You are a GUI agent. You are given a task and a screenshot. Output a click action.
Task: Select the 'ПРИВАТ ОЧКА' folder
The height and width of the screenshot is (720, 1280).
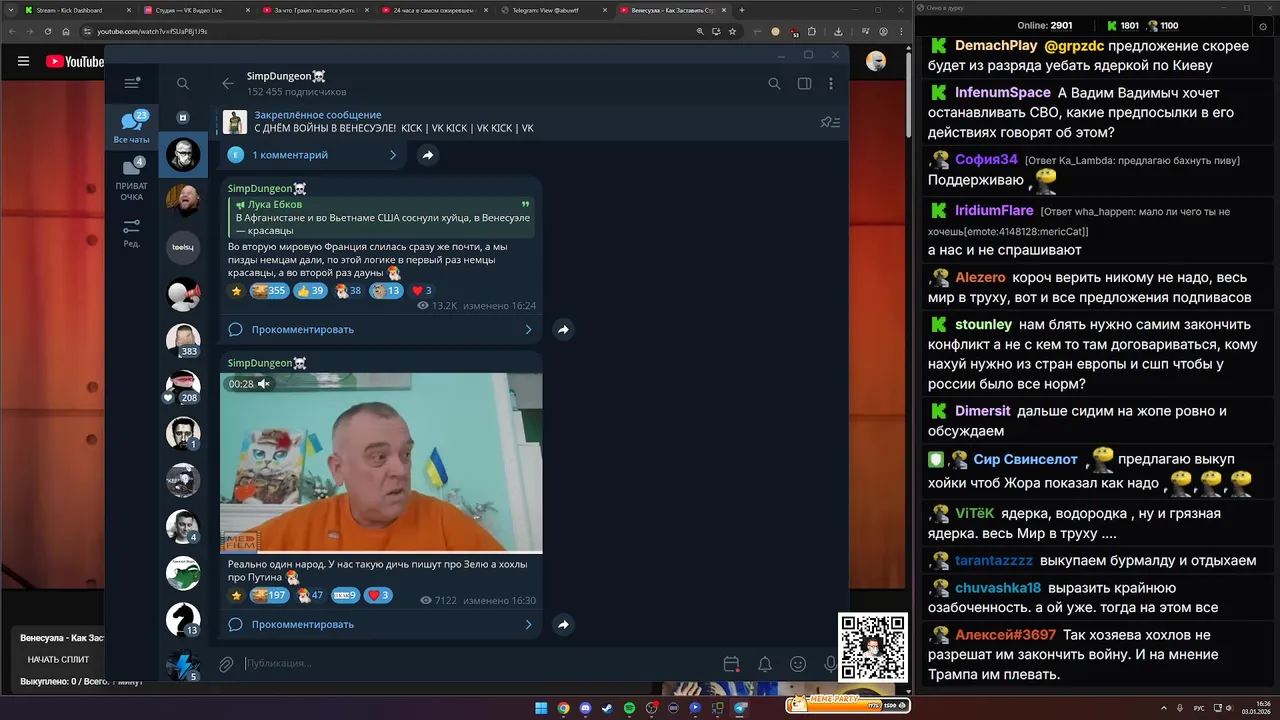point(131,179)
